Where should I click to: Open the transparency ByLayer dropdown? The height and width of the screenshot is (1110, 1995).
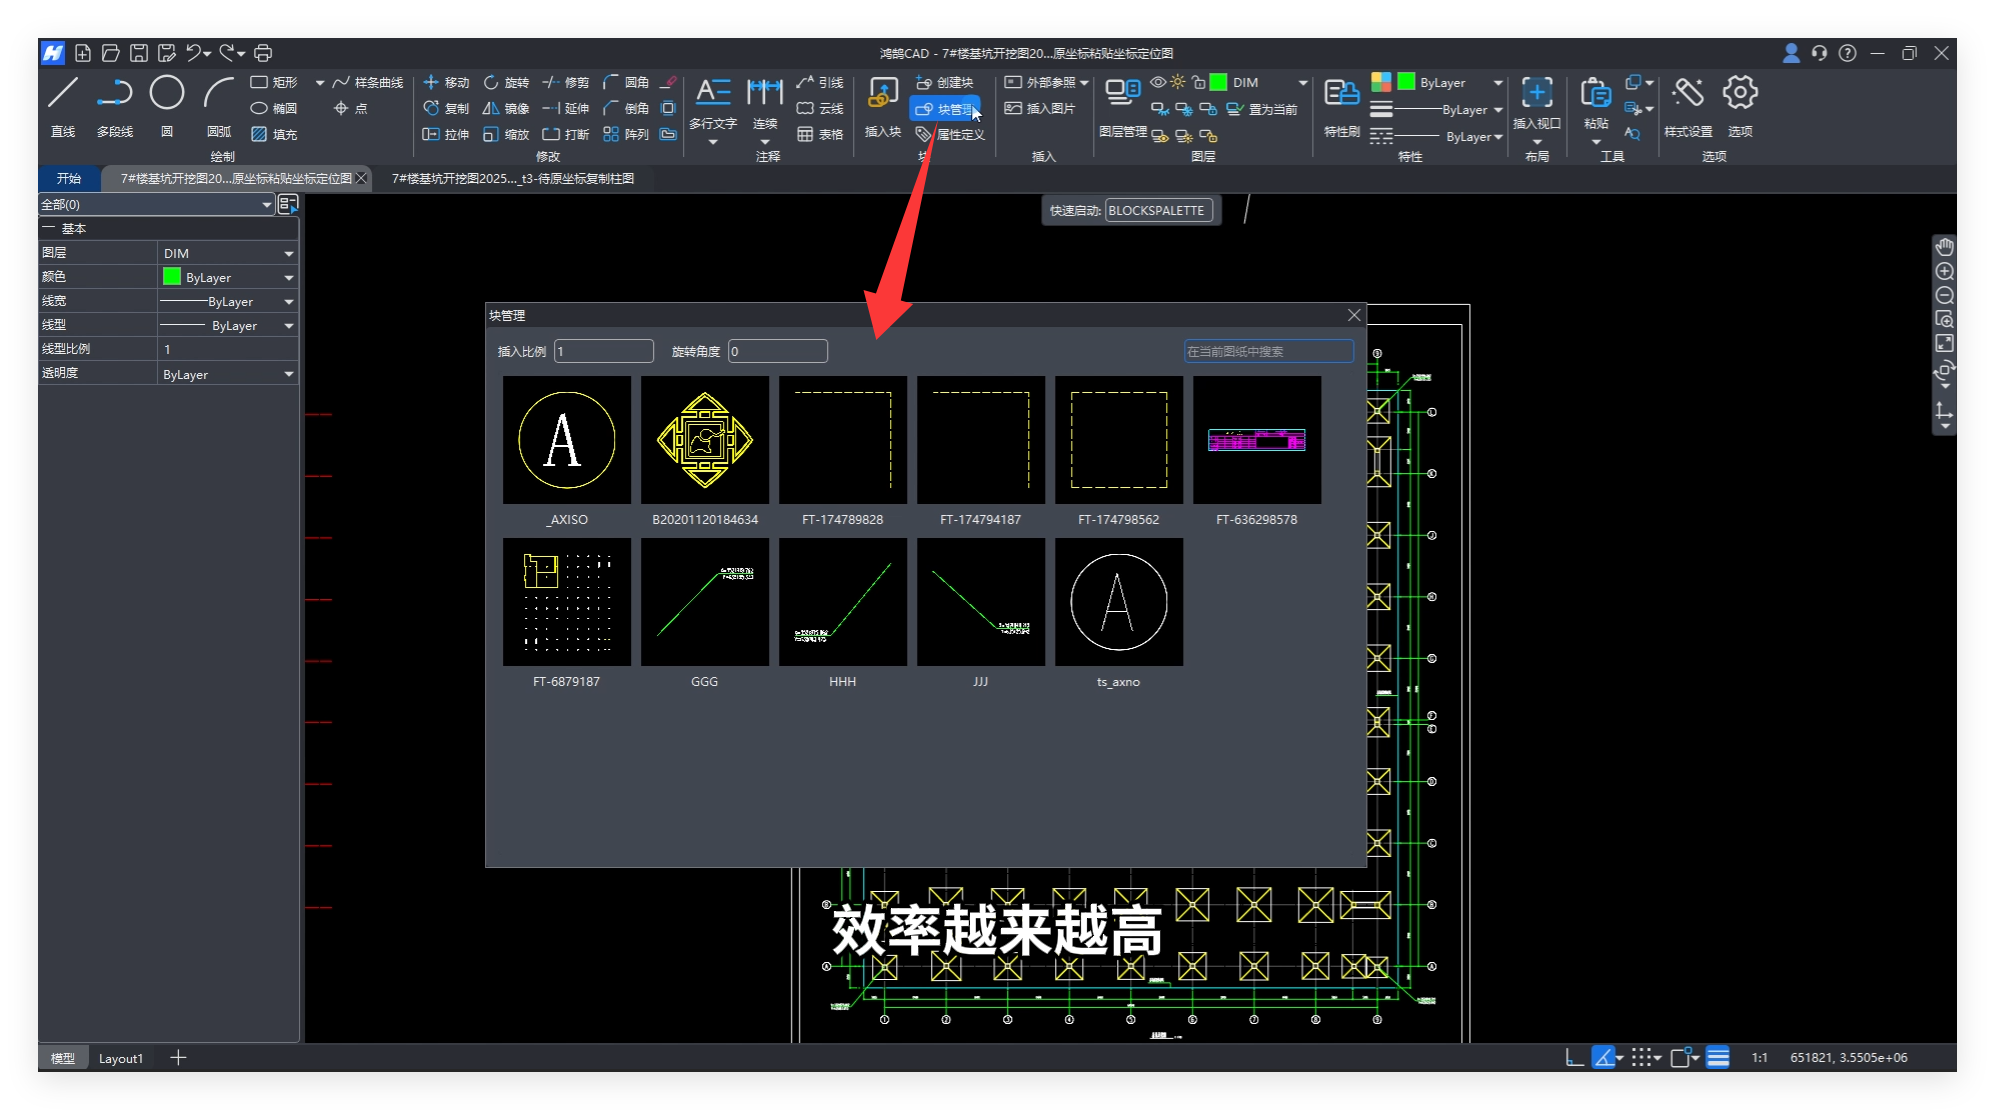coord(289,375)
